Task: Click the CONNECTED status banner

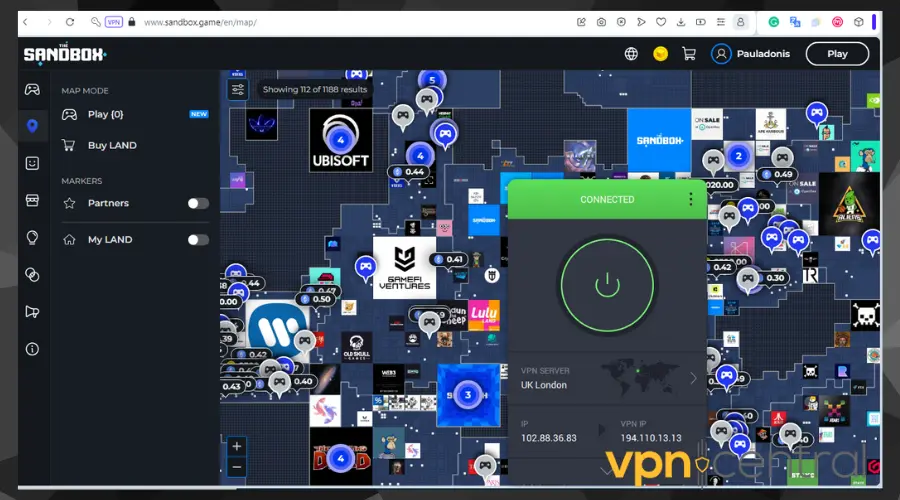Action: click(607, 199)
